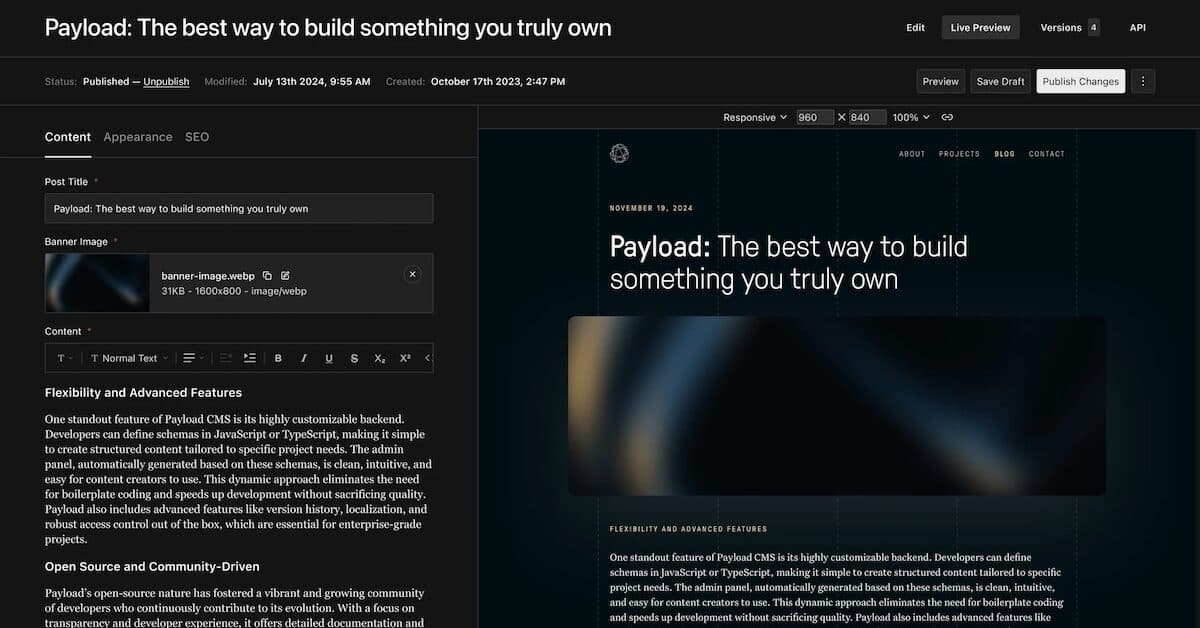1200x628 pixels.
Task: Open the edit icon next to banner-image.webp
Action: 285,275
